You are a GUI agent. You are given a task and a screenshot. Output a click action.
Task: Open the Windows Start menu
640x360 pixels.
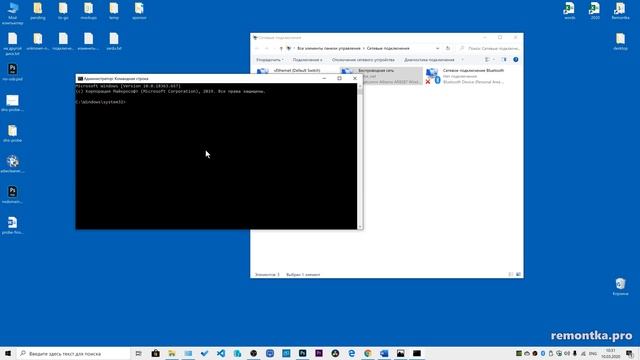pos(8,353)
